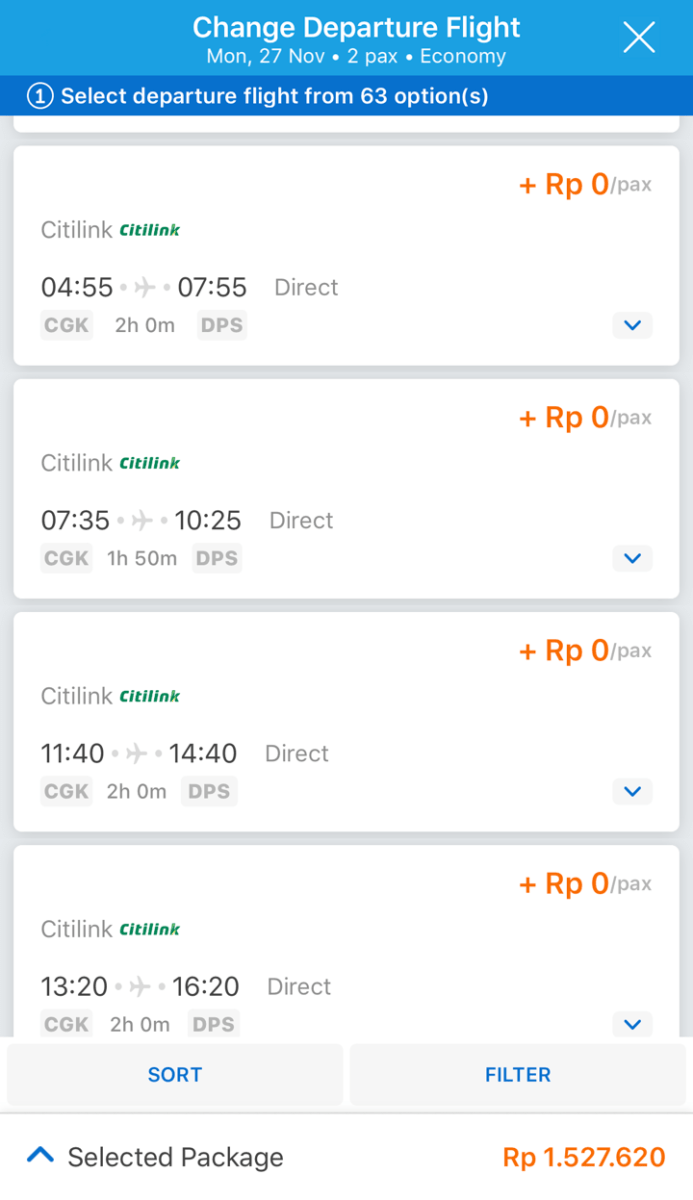
Task: Tap the airplane icon on 04:55 flight
Action: pos(145,288)
